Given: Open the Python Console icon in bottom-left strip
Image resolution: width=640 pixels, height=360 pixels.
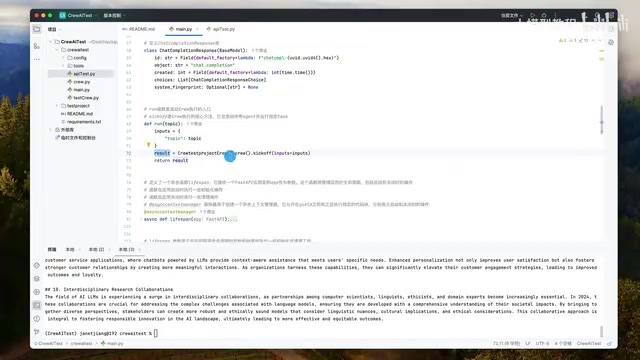Looking at the screenshot, I should click(x=37, y=265).
